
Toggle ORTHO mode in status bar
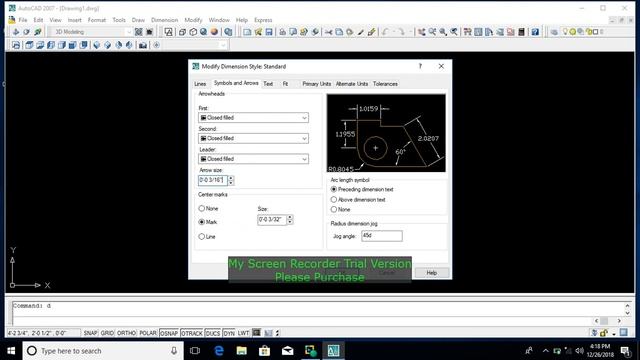[x=127, y=333]
